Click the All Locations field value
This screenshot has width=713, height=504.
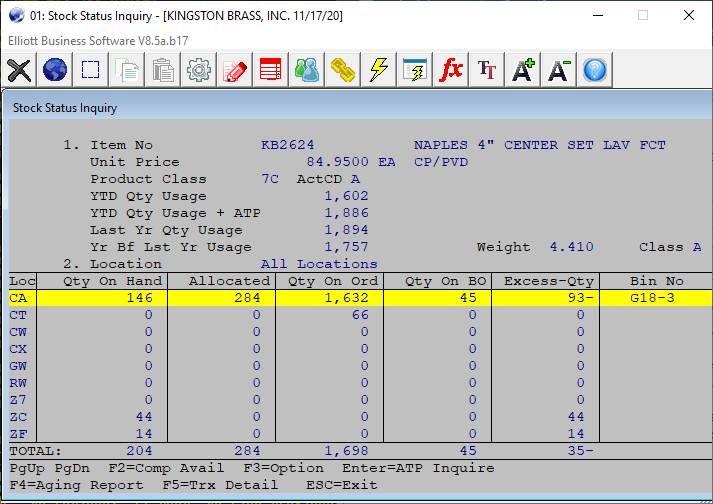point(319,264)
